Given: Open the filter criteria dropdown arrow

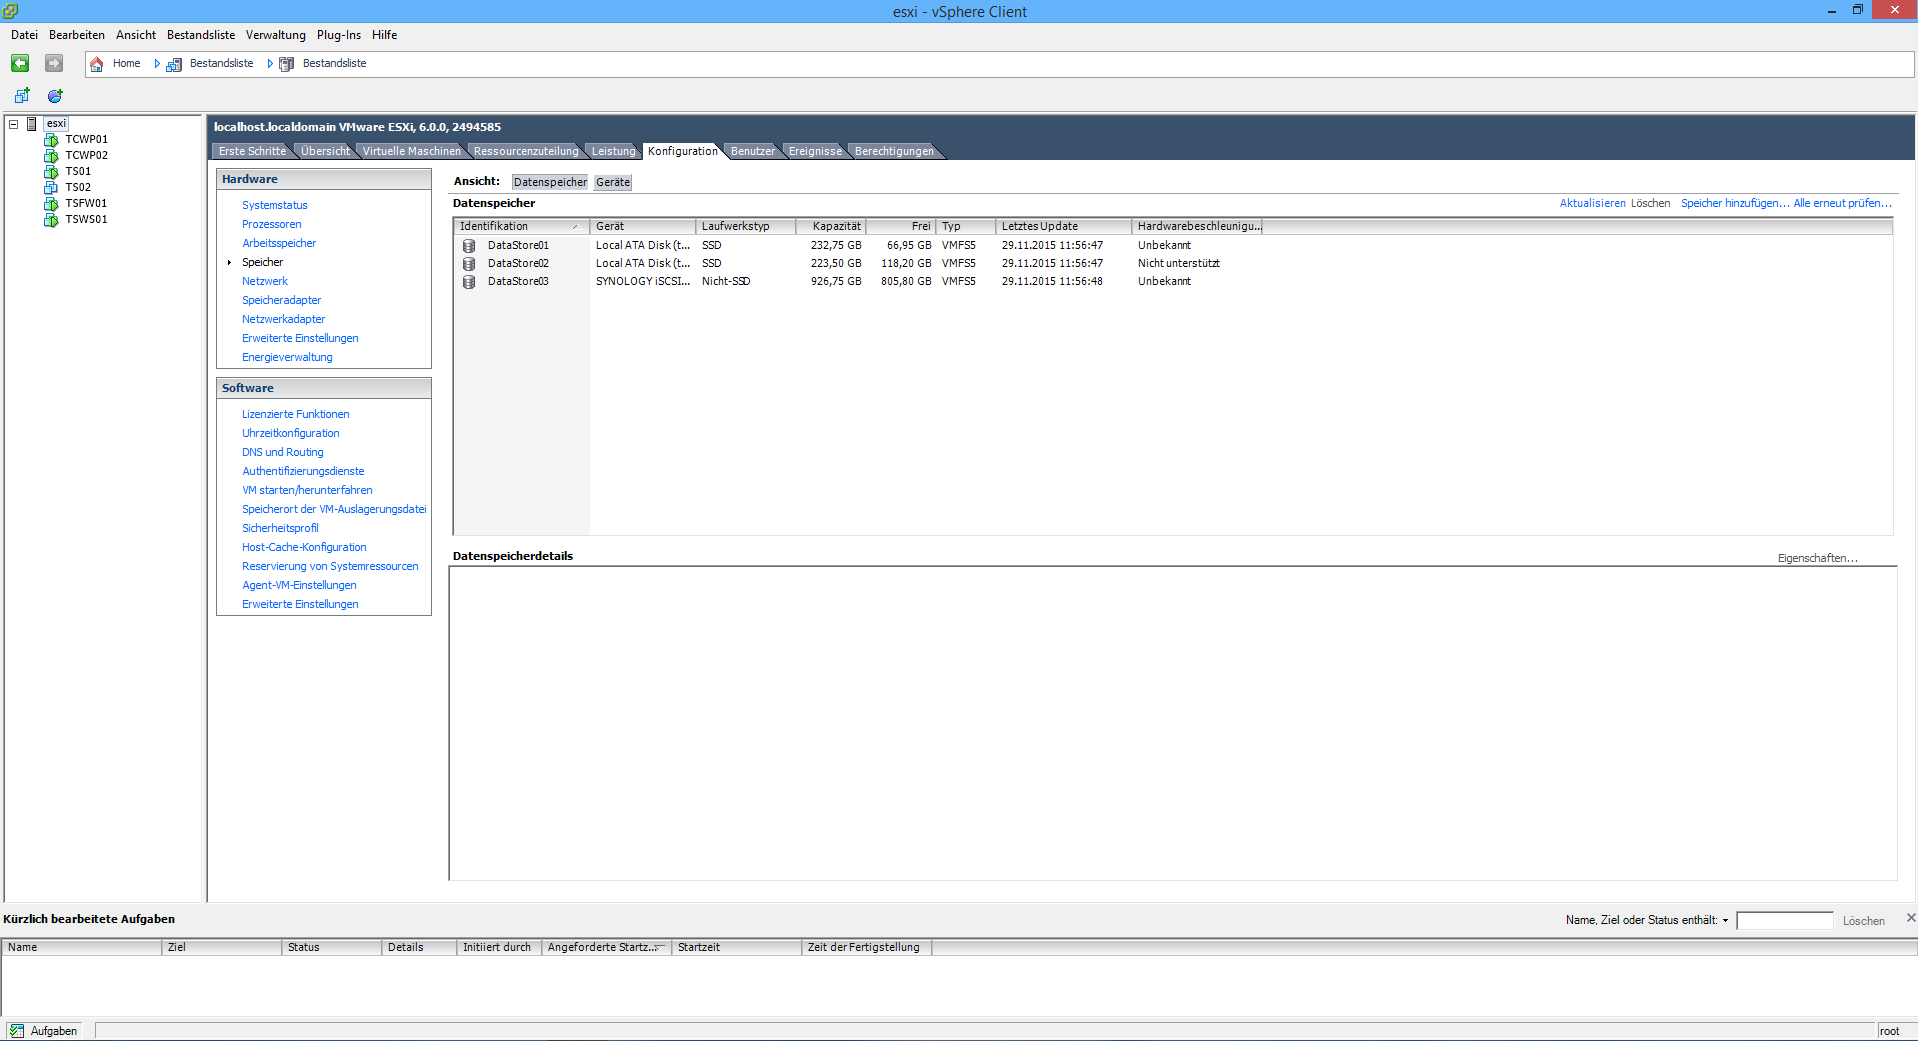Looking at the screenshot, I should (x=1725, y=921).
